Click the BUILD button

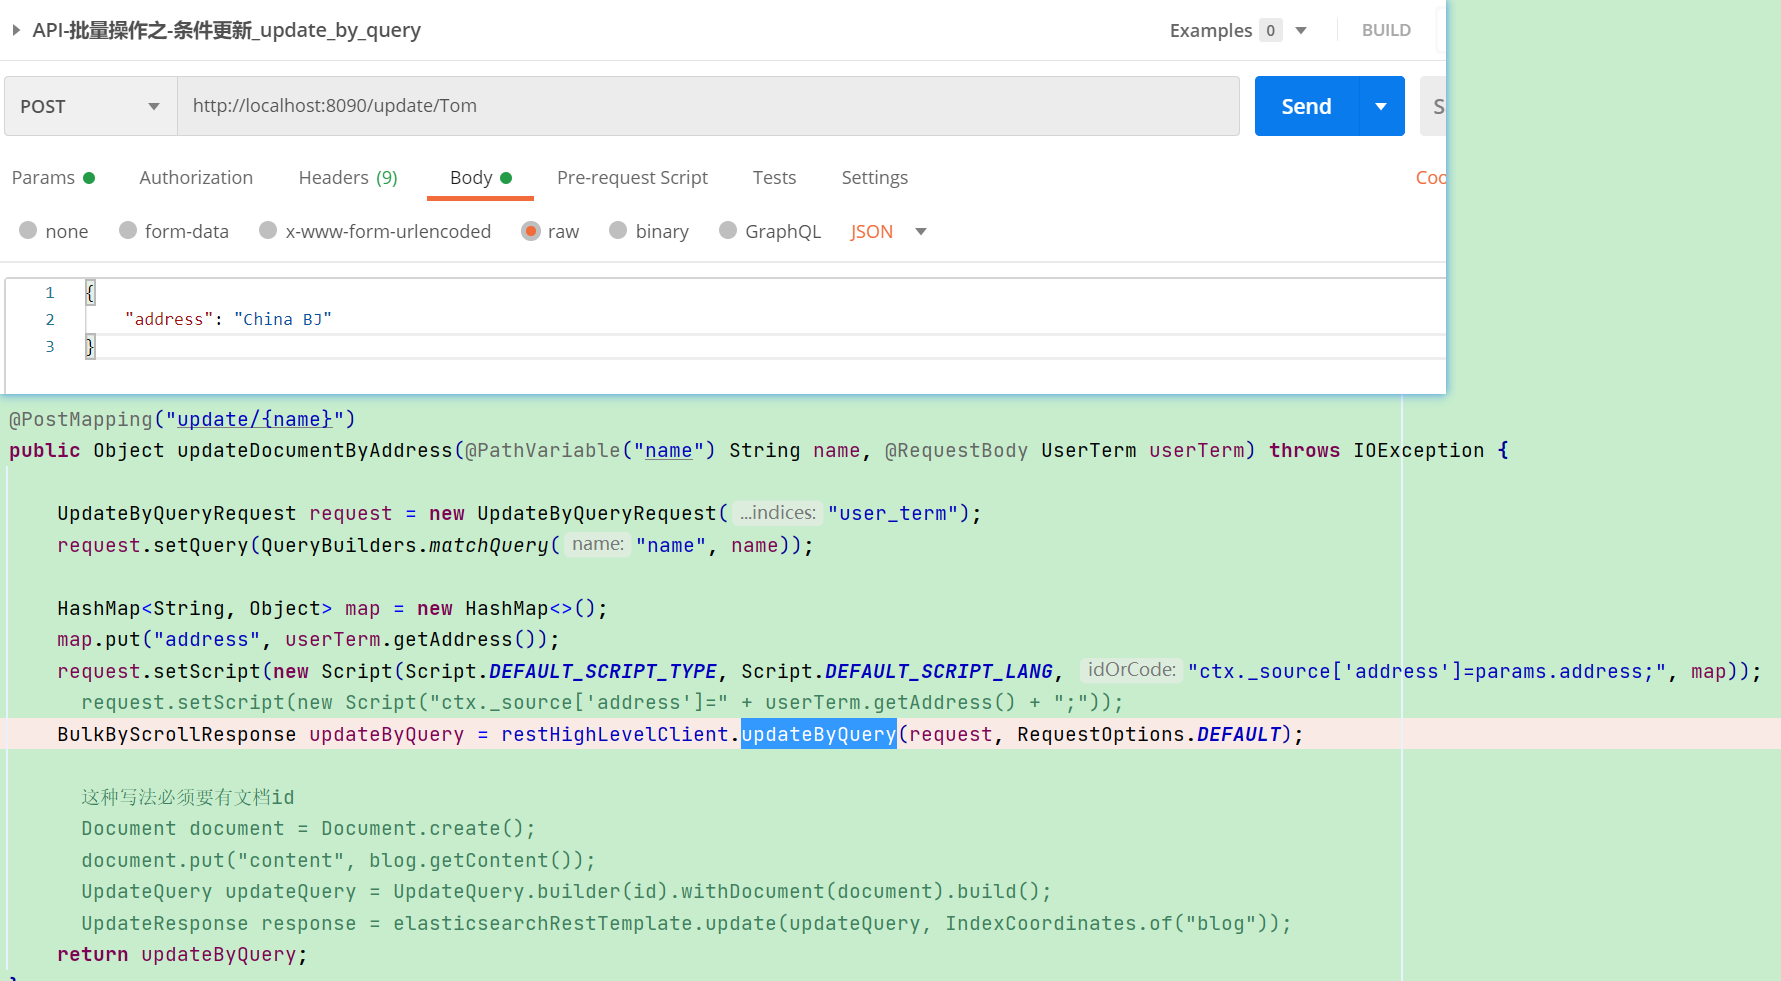pos(1386,30)
